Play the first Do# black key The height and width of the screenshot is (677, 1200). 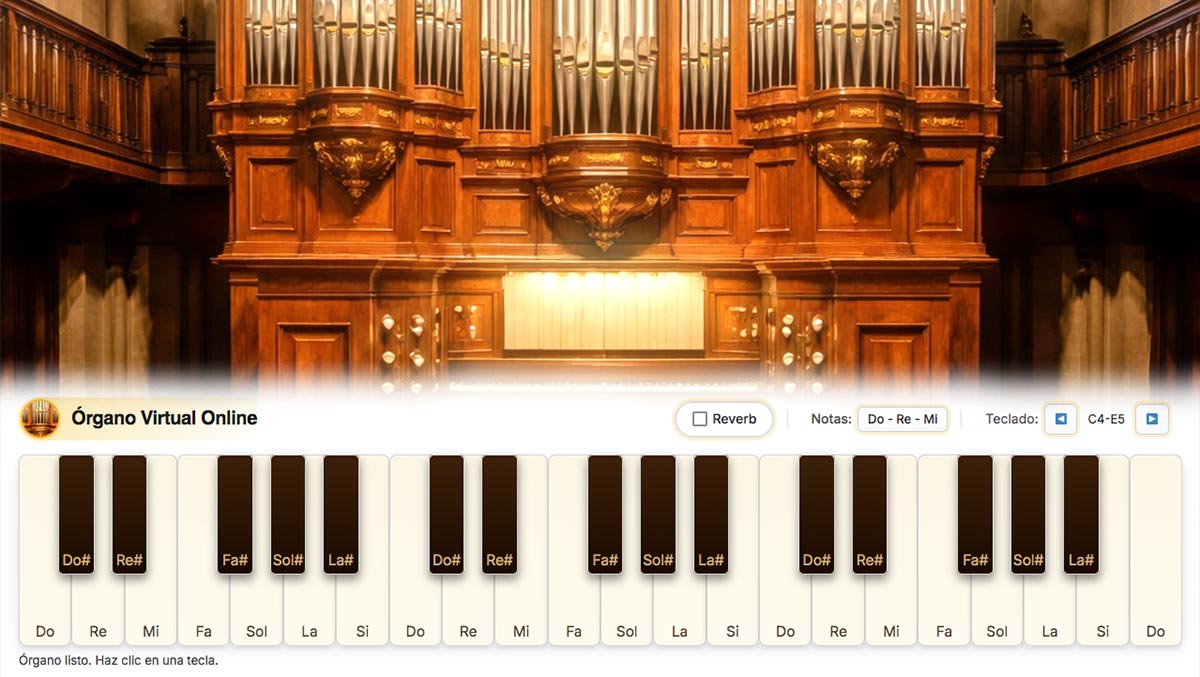76,514
